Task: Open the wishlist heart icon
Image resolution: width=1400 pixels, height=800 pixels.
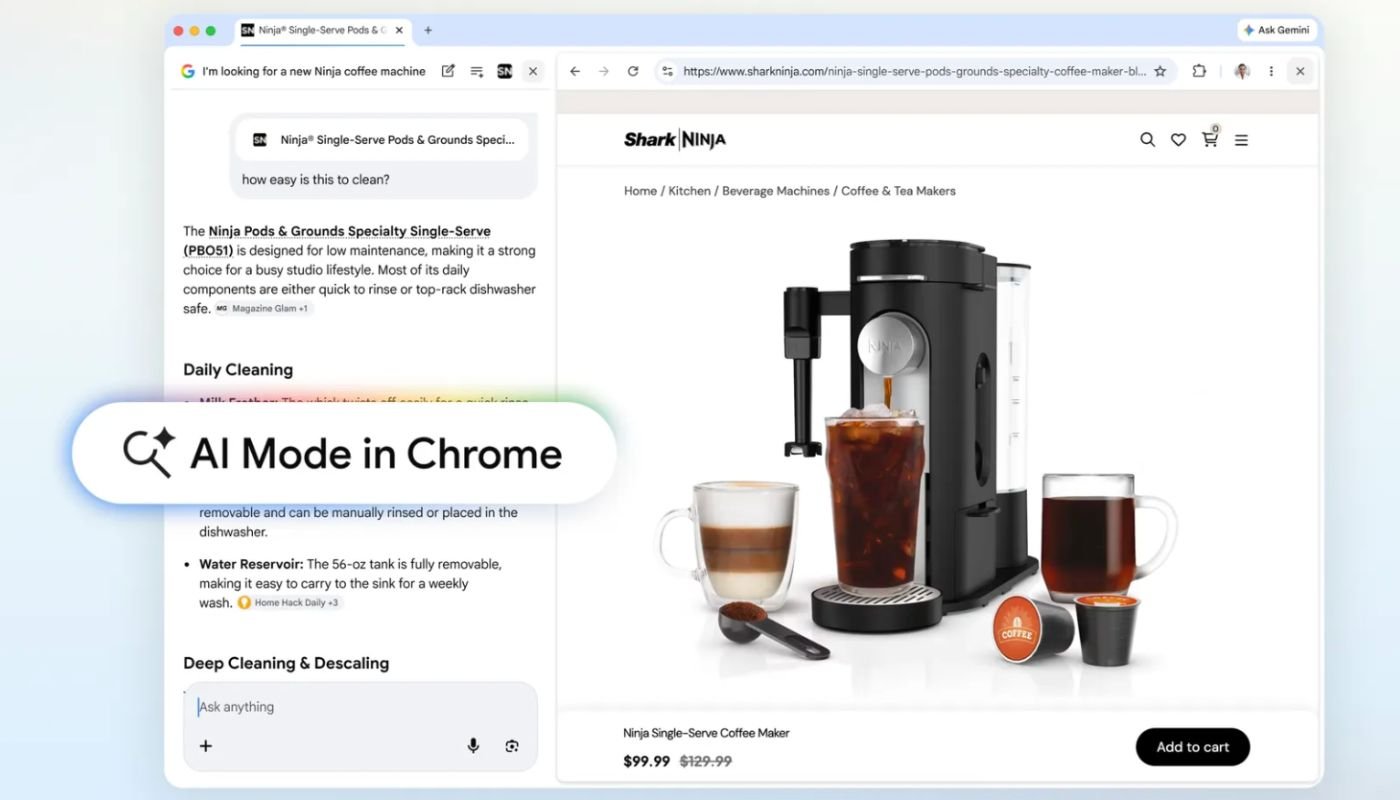Action: 1178,140
